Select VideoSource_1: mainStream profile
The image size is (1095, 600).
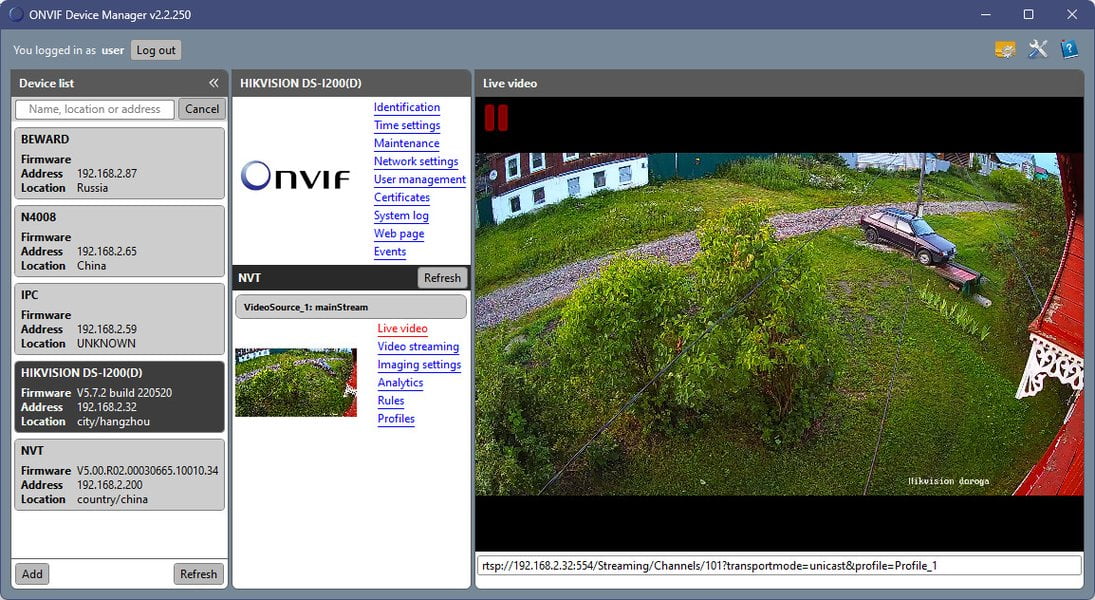(x=351, y=307)
